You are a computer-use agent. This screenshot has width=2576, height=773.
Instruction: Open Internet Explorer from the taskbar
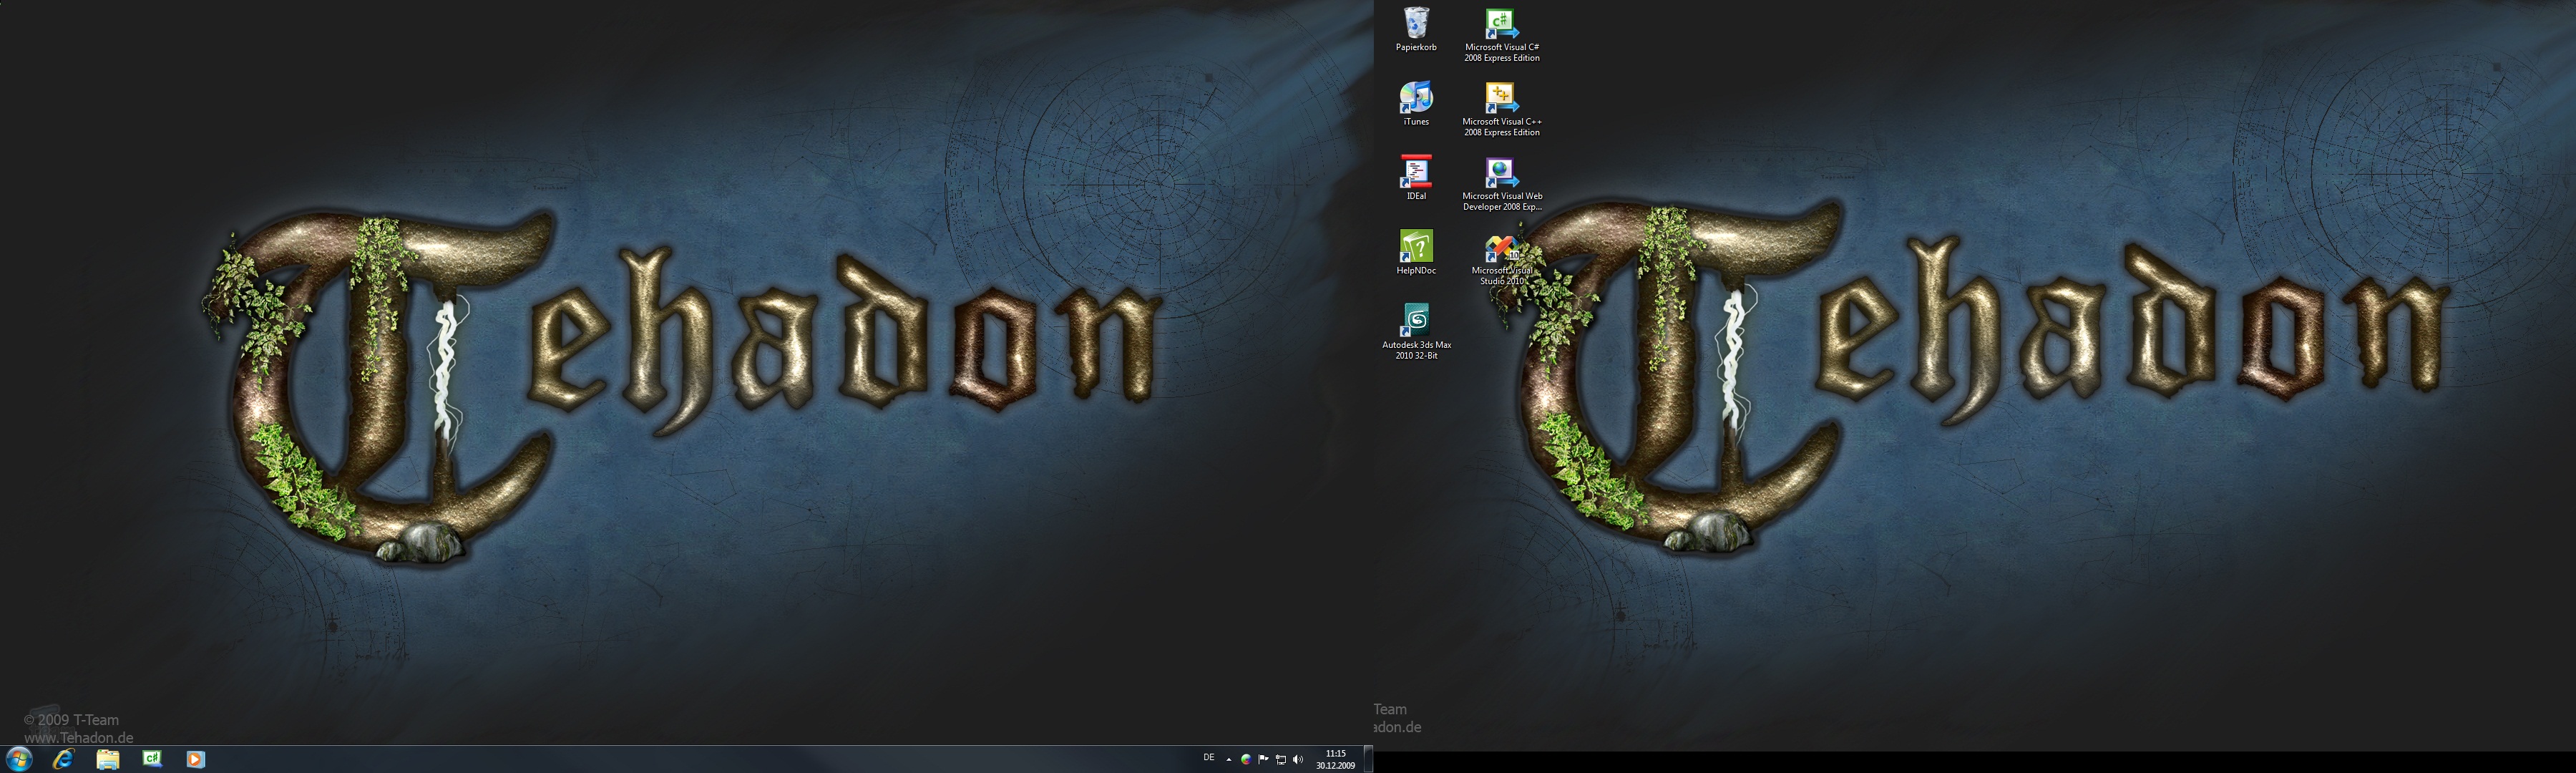click(63, 759)
